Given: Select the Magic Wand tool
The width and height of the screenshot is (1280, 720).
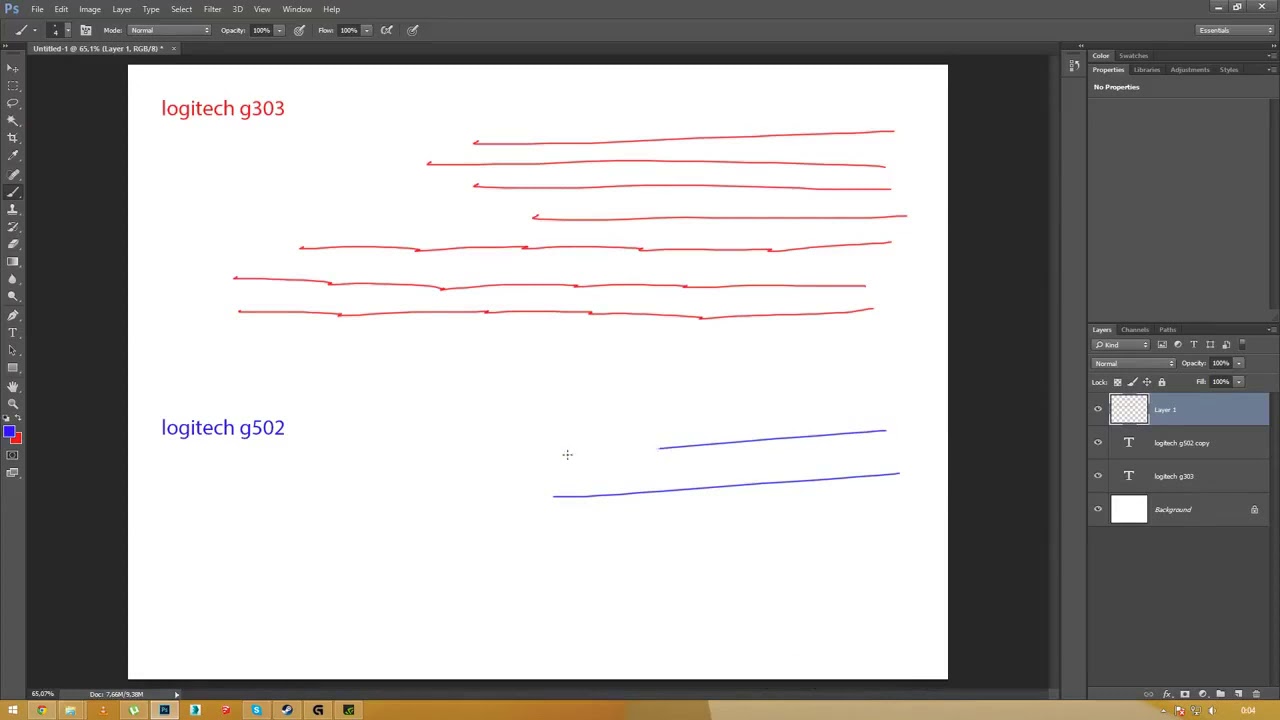Looking at the screenshot, I should 13,121.
